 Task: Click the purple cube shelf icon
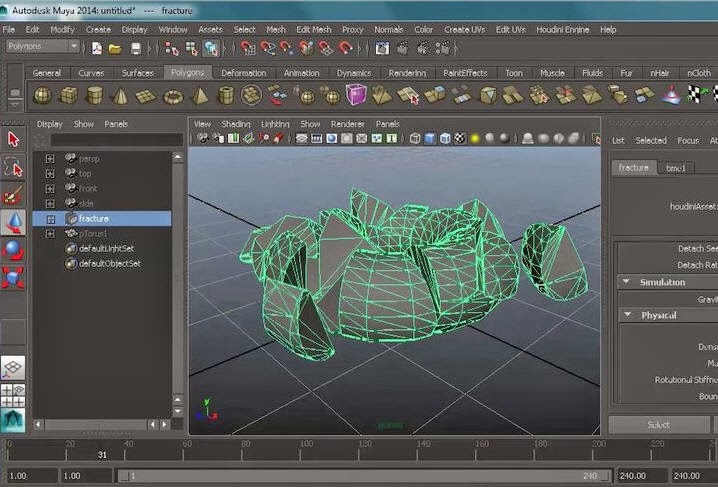tap(356, 95)
